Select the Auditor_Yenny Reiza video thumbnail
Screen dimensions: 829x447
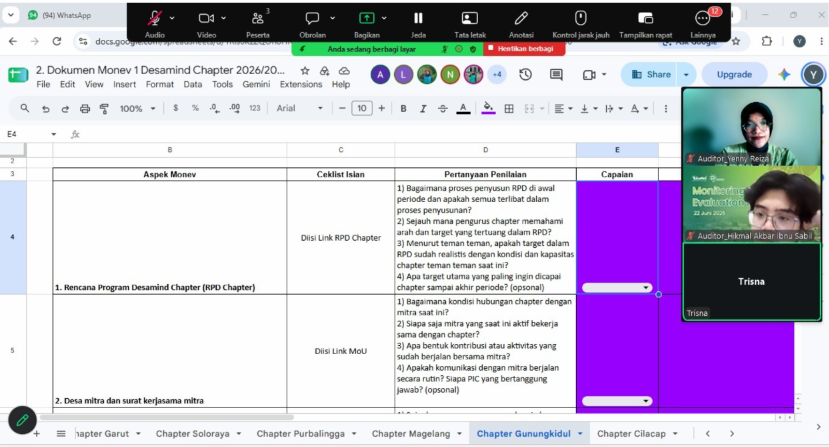click(751, 126)
